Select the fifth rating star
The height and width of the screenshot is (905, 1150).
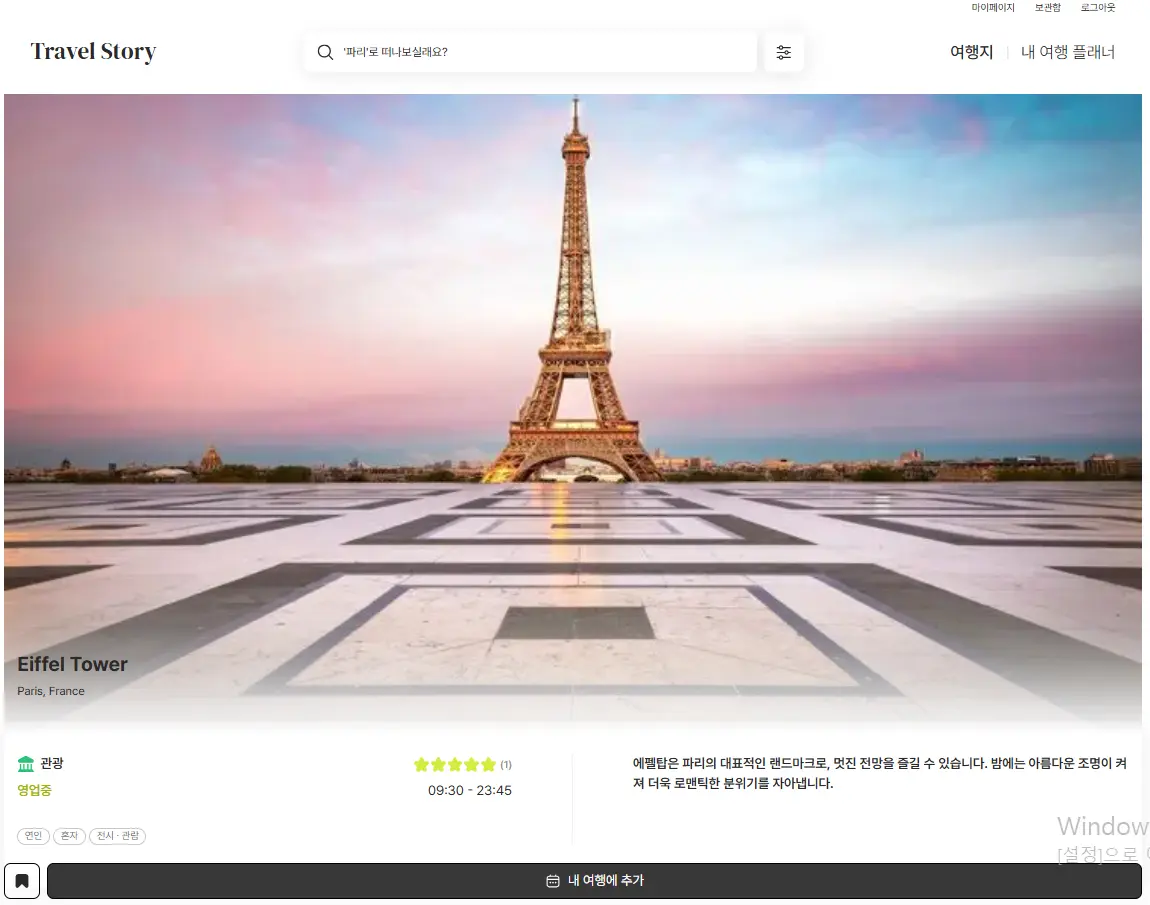487,764
